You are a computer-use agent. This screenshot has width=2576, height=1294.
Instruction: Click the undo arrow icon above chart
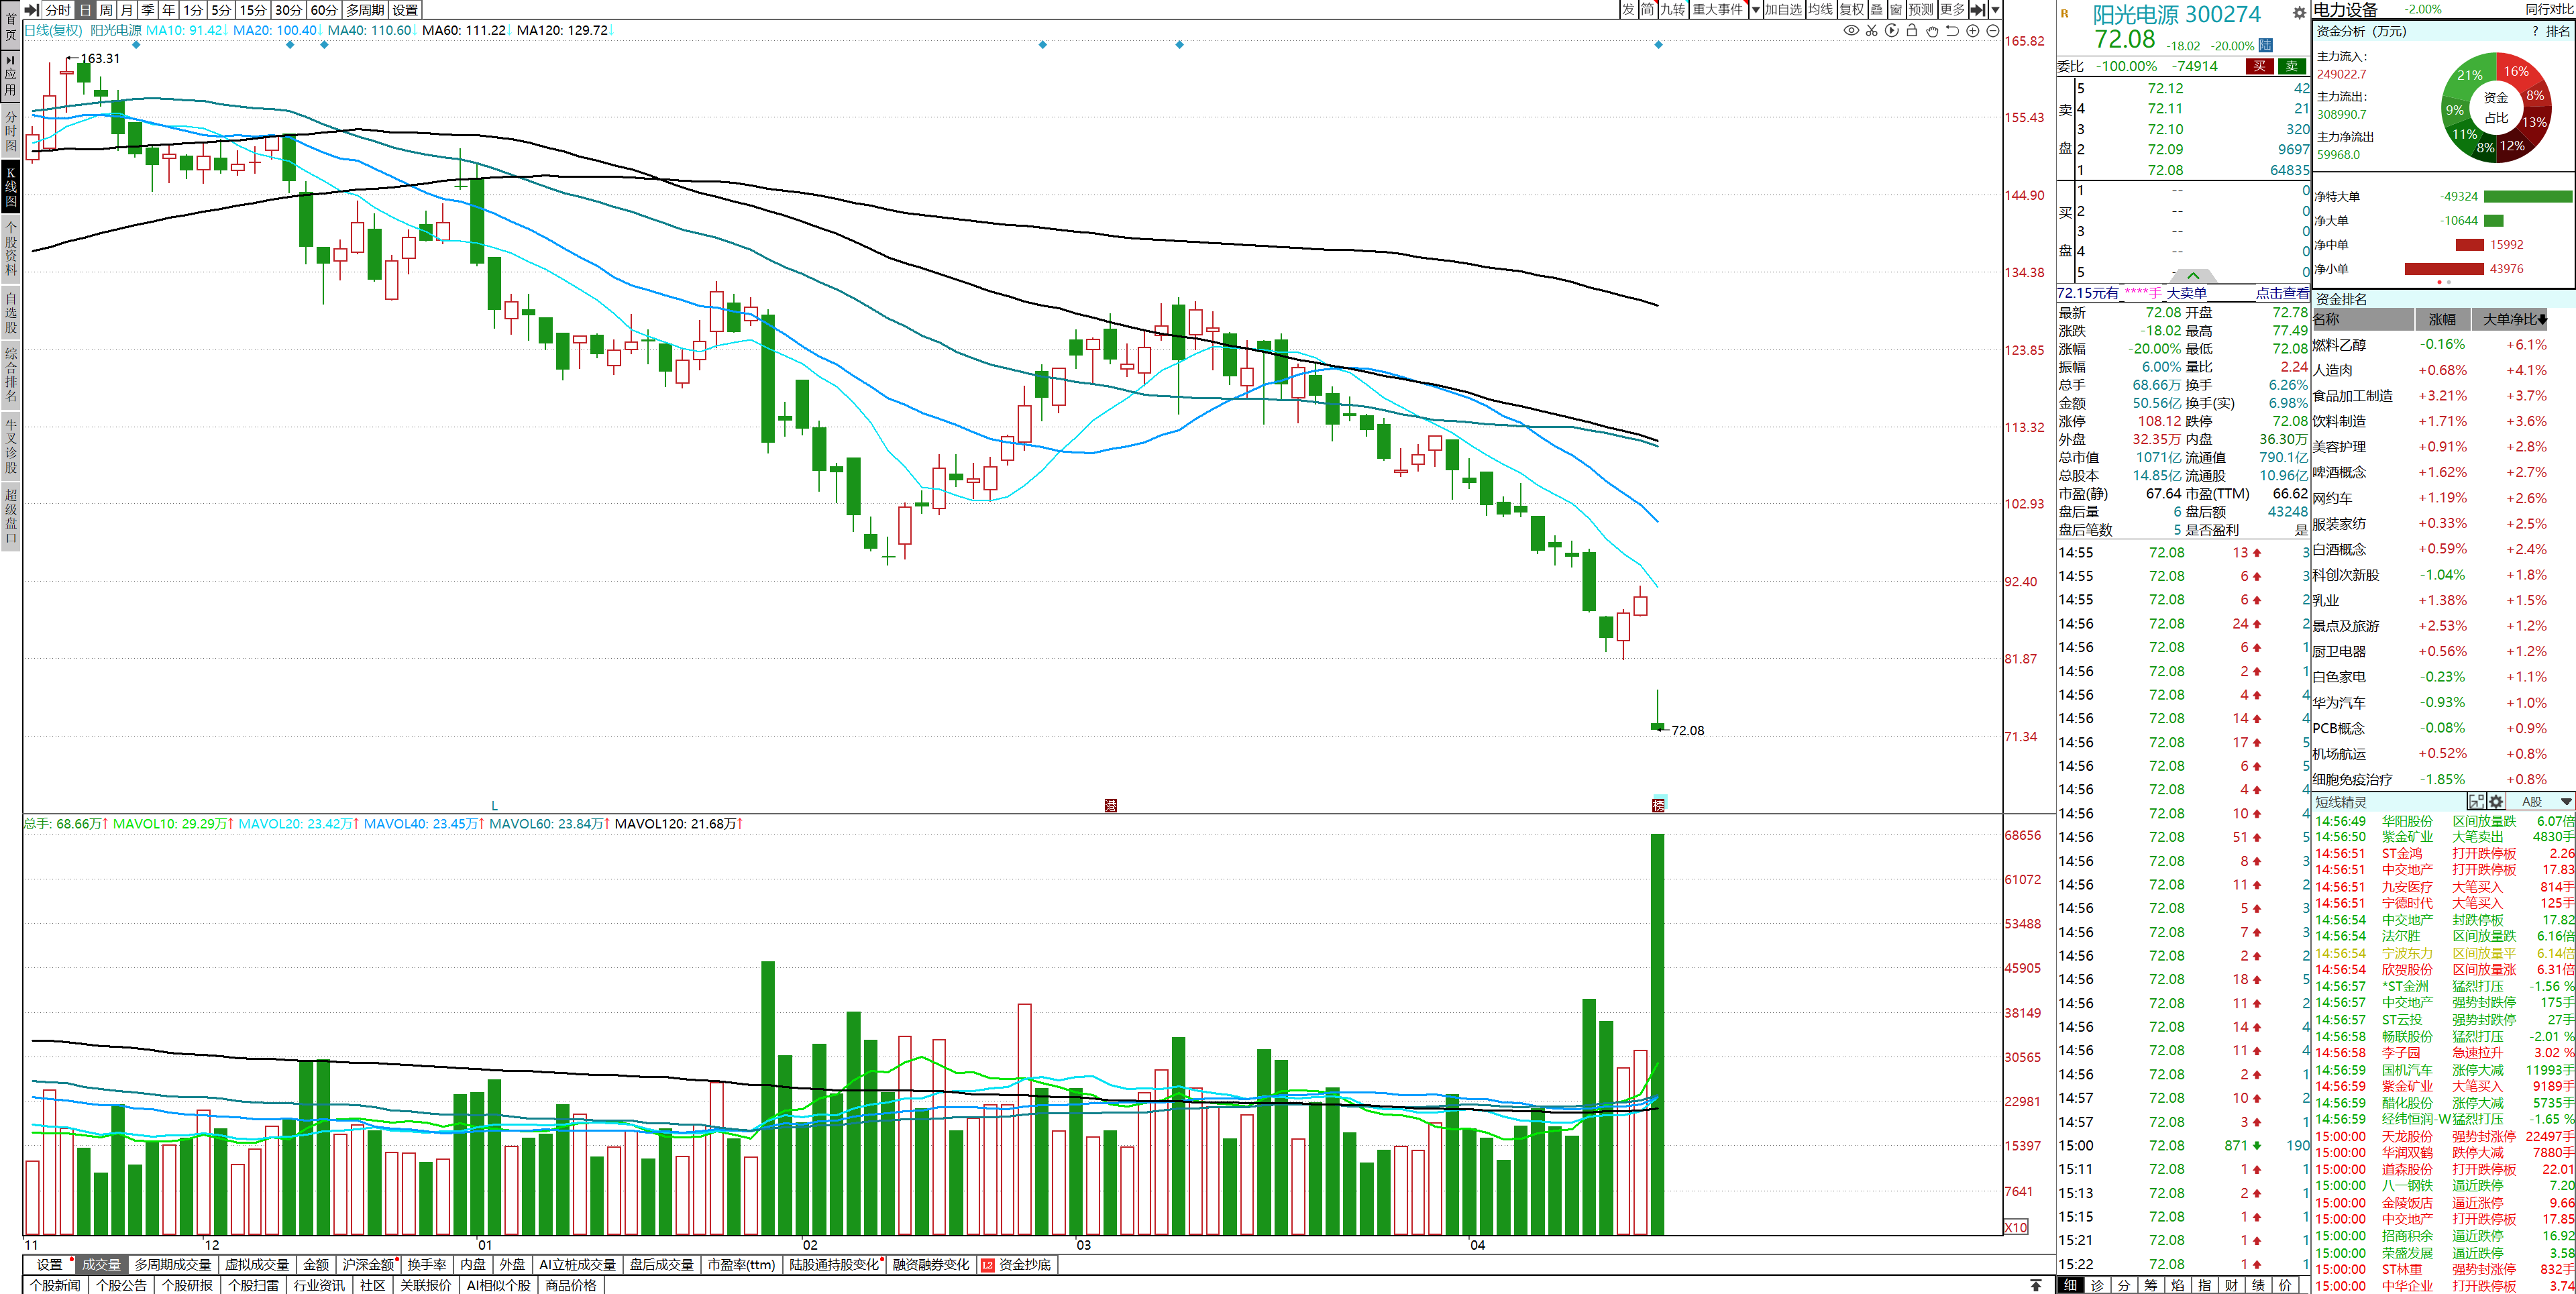[1952, 31]
